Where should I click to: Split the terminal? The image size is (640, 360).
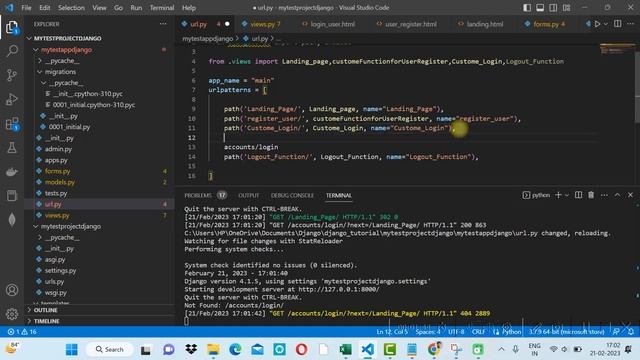coord(578,195)
